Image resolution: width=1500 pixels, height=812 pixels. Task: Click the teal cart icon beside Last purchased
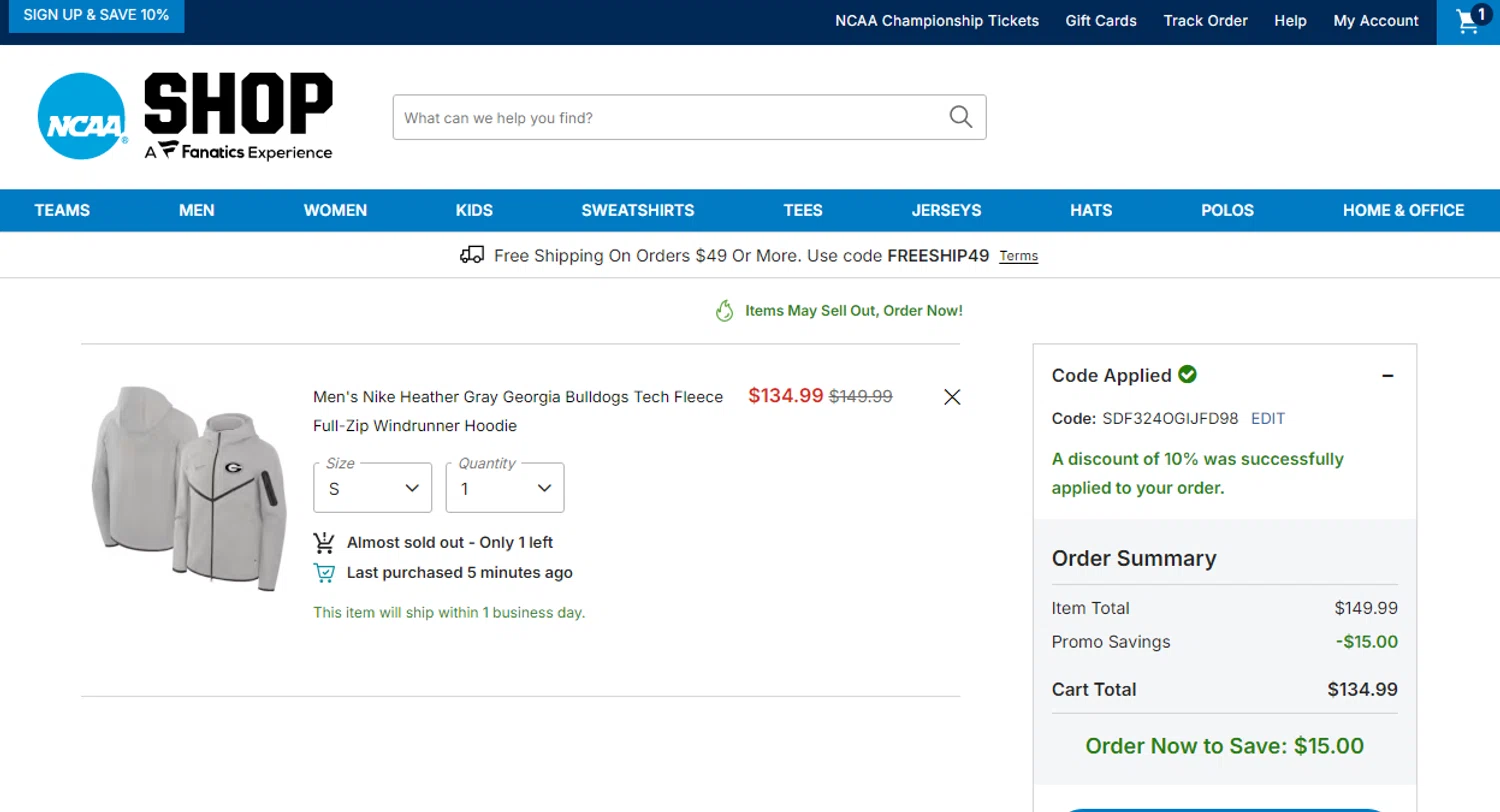[x=324, y=573]
